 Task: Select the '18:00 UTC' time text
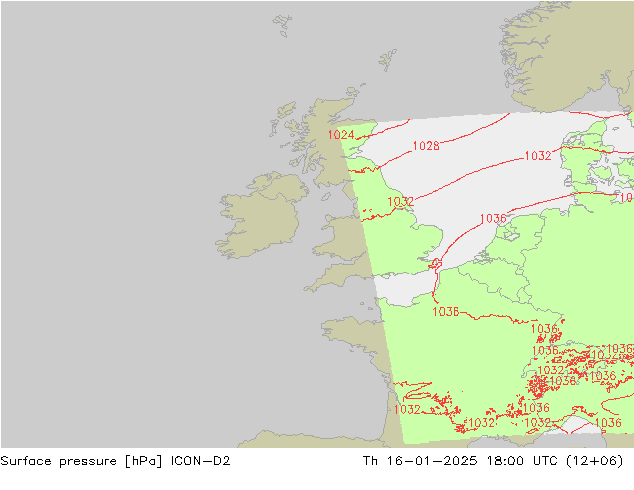click(522, 461)
